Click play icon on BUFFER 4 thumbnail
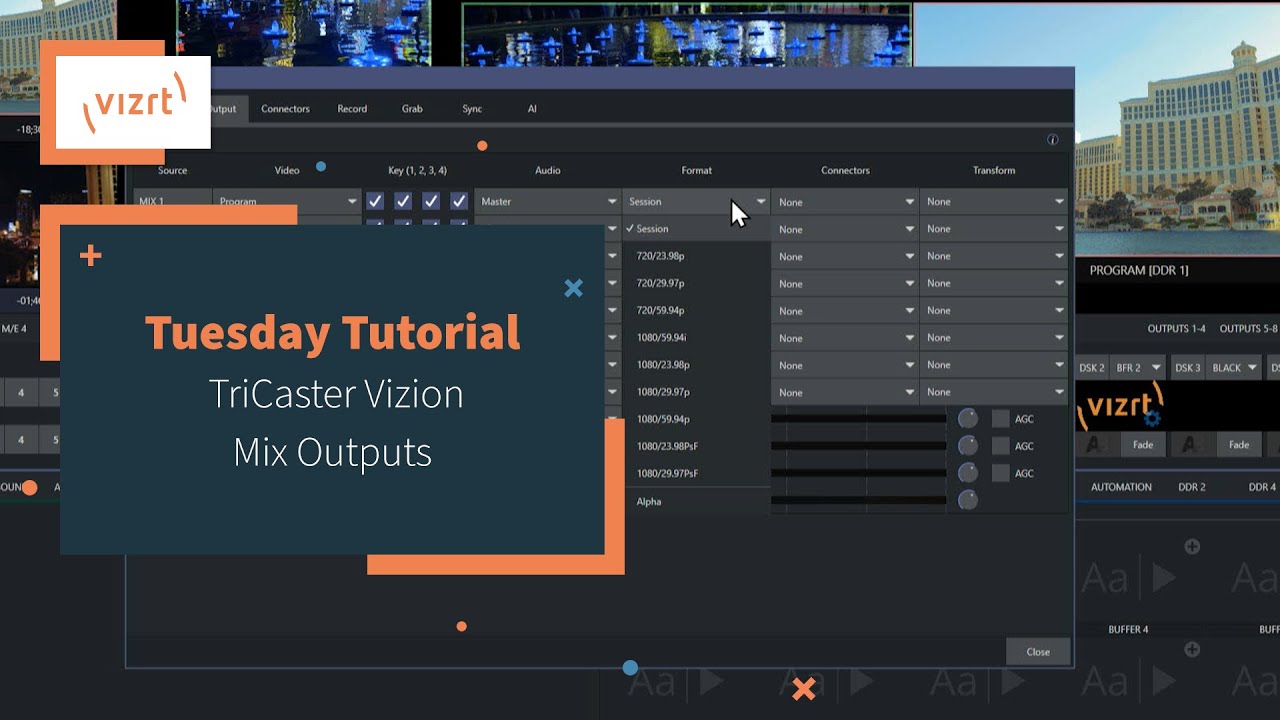 pyautogui.click(x=1163, y=577)
